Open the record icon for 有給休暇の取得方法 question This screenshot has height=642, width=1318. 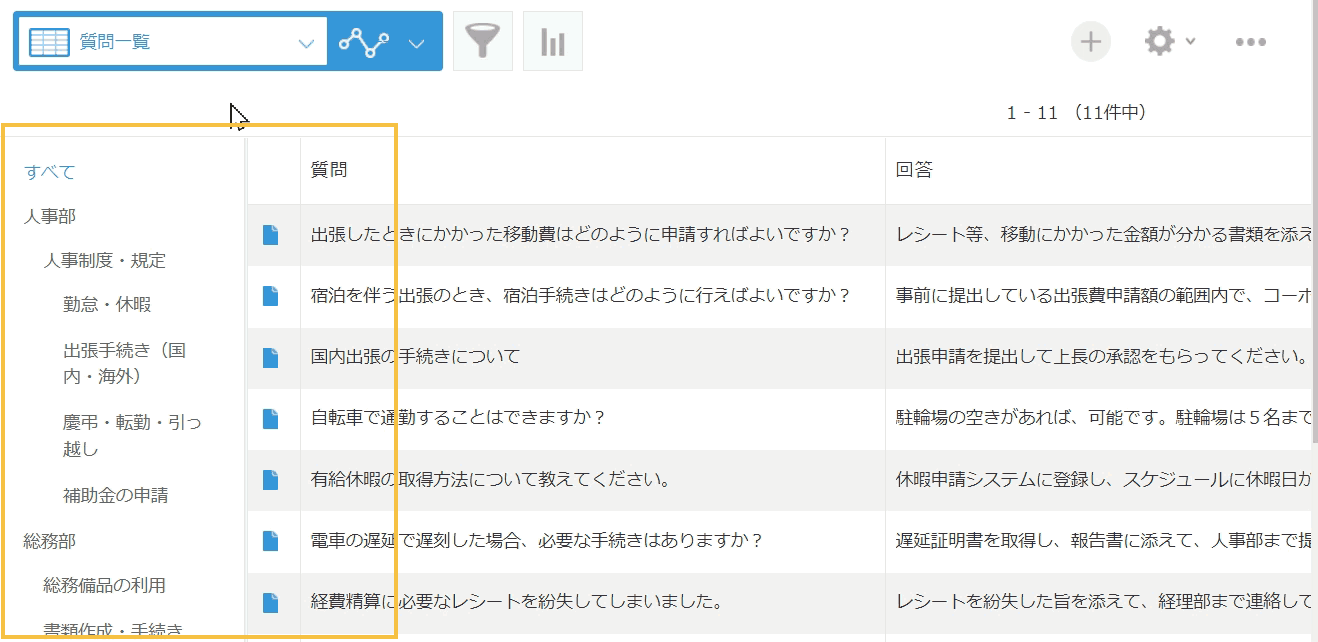[273, 479]
